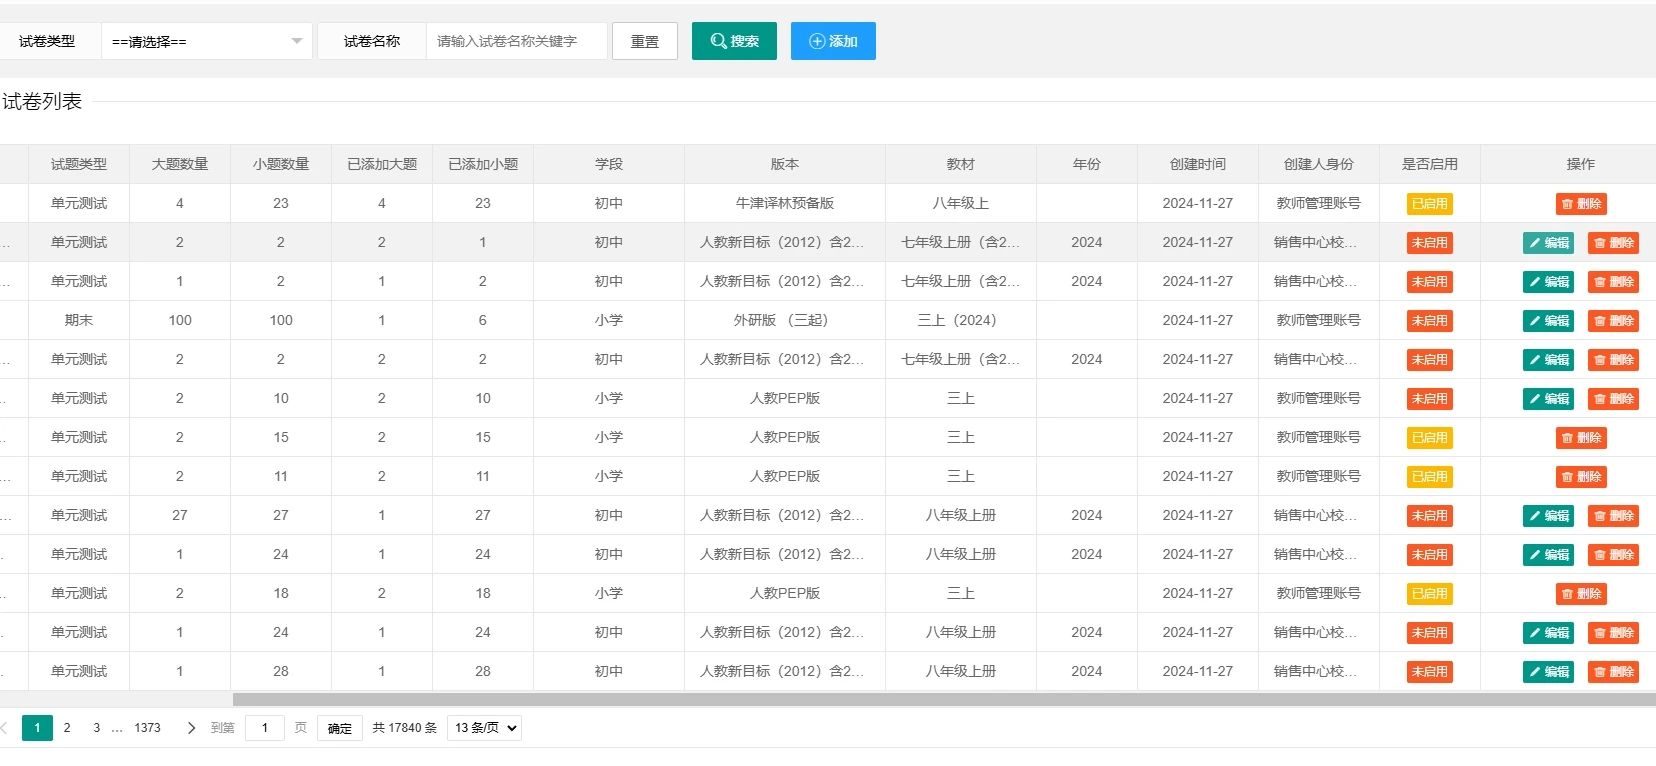The height and width of the screenshot is (766, 1656).
Task: Open the 13 条/页 page size dropdown
Action: point(485,728)
